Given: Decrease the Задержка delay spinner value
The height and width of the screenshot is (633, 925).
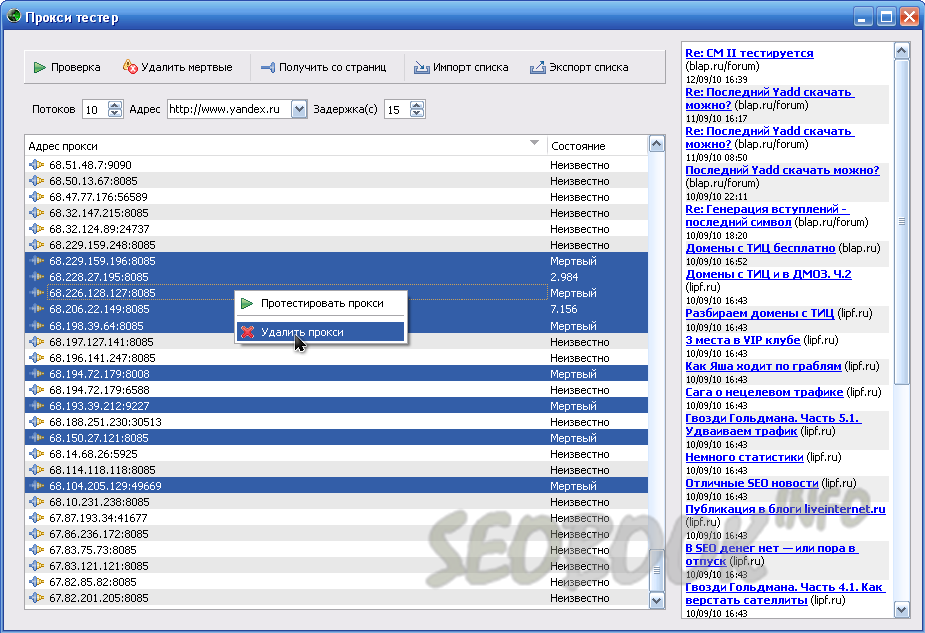Looking at the screenshot, I should pyautogui.click(x=418, y=114).
